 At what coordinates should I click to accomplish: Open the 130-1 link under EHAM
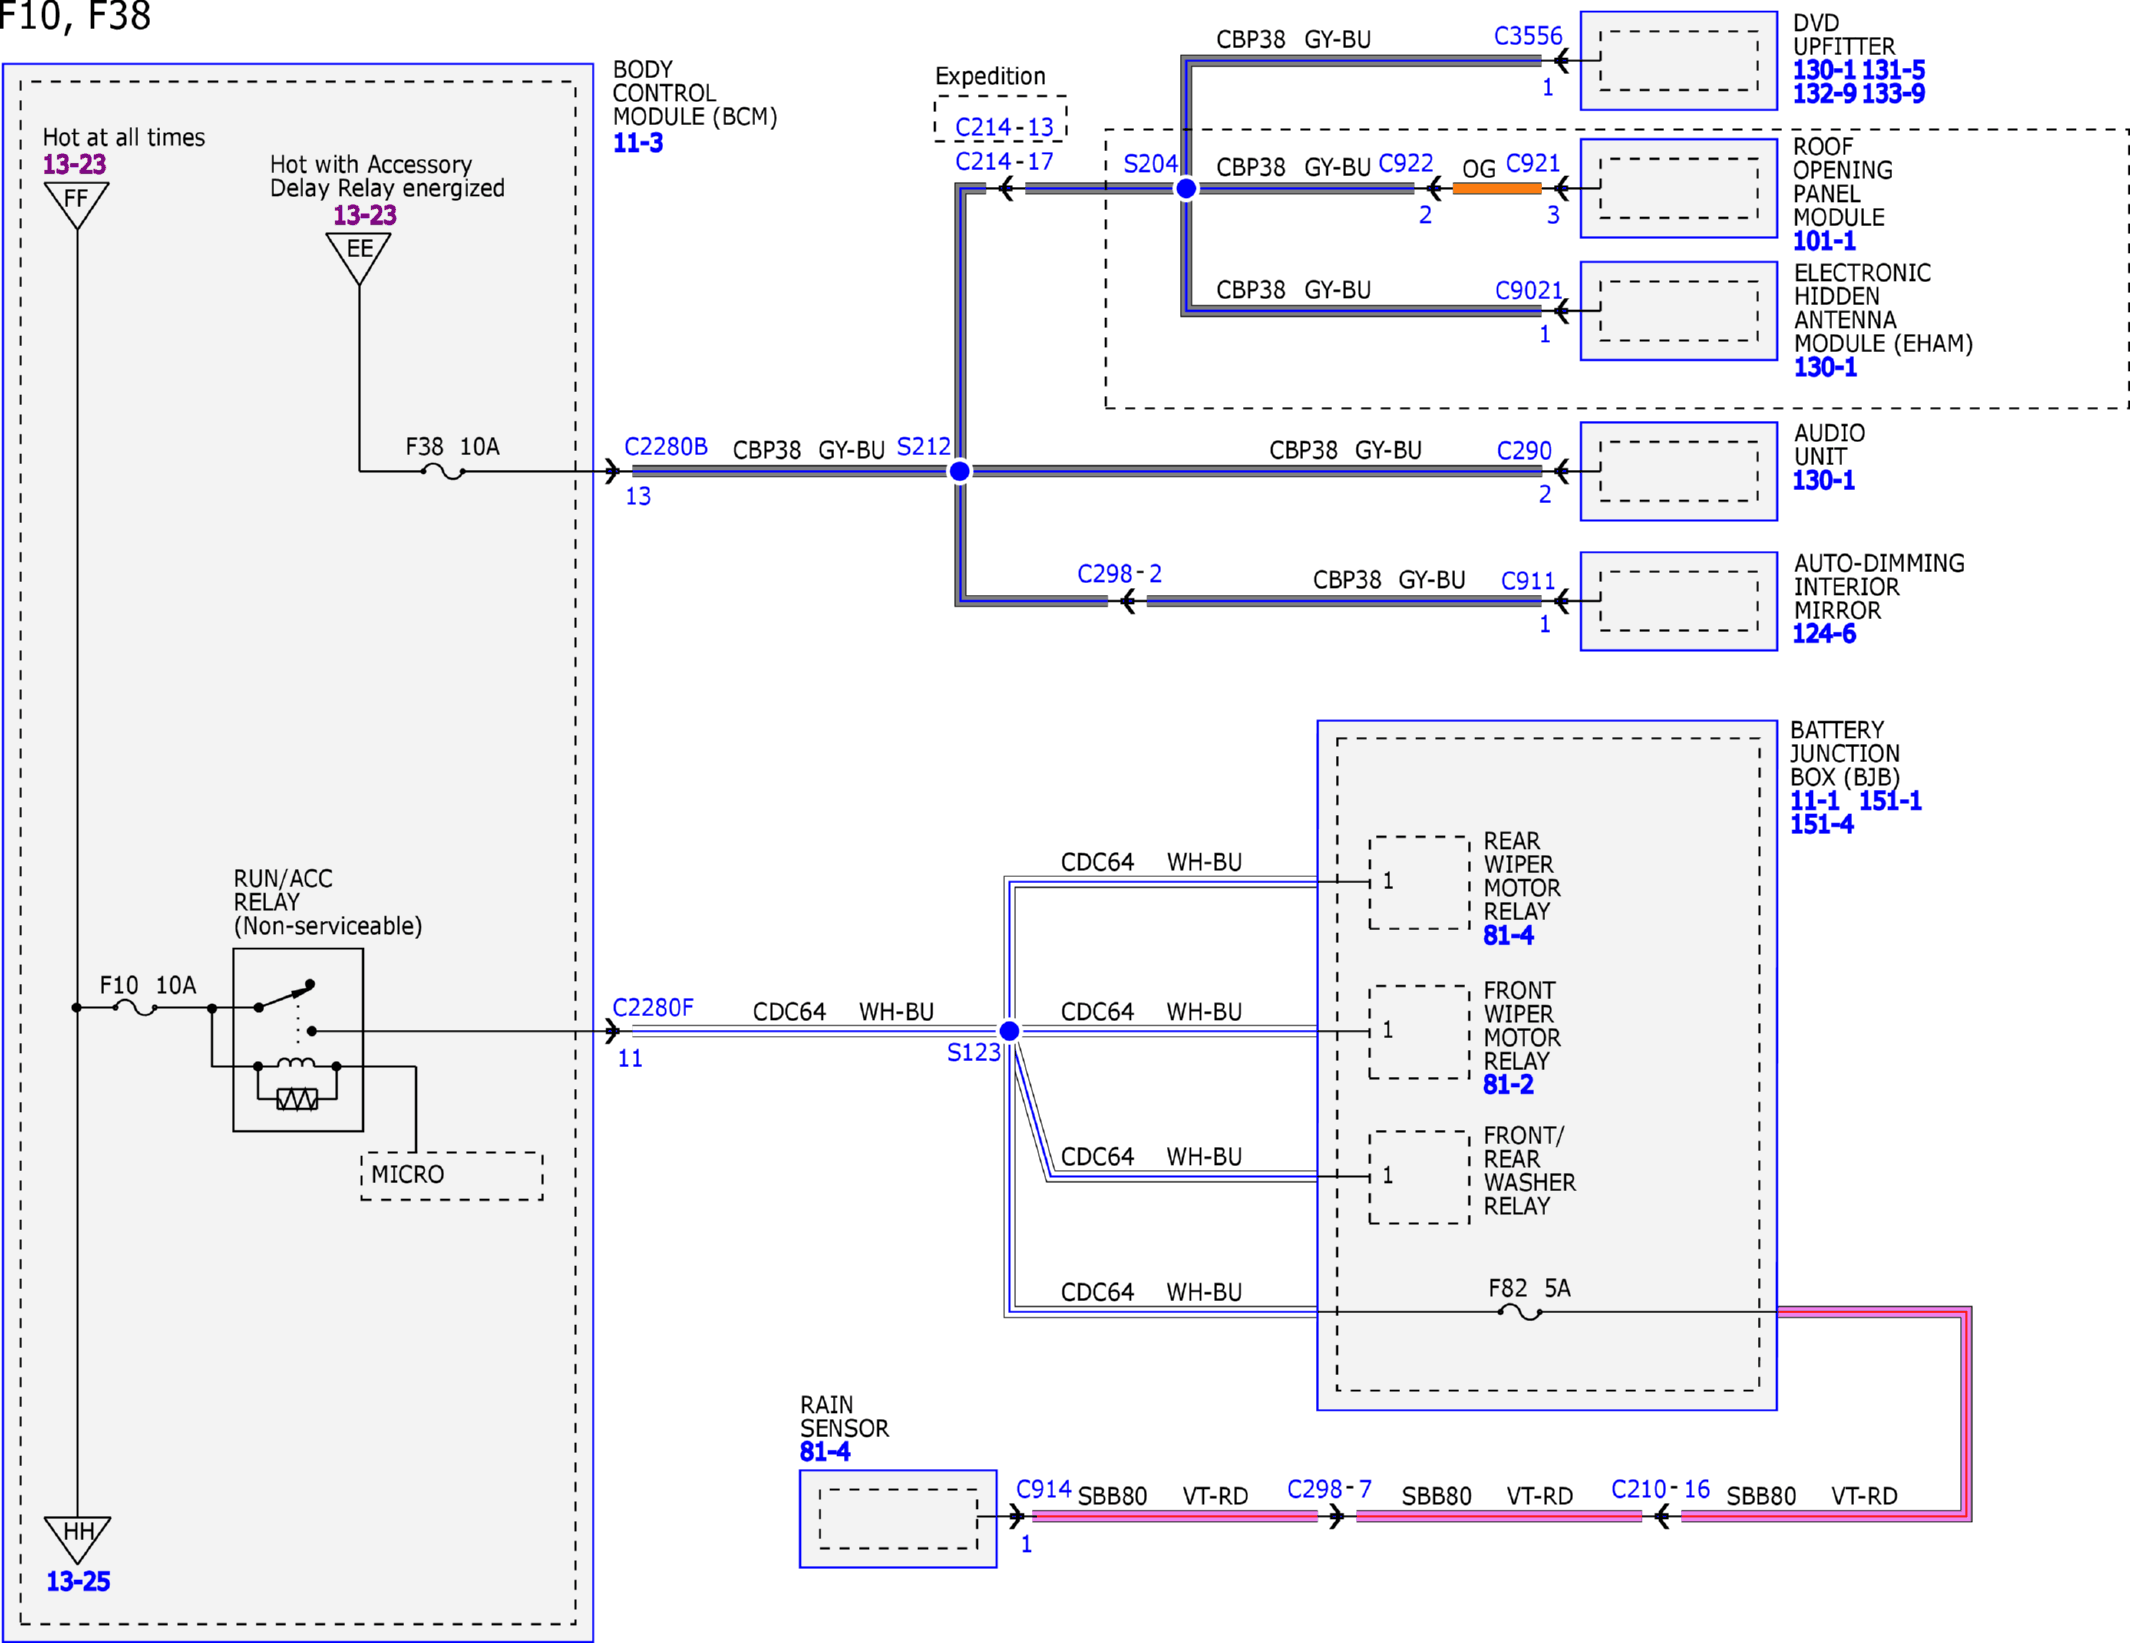tap(1825, 368)
